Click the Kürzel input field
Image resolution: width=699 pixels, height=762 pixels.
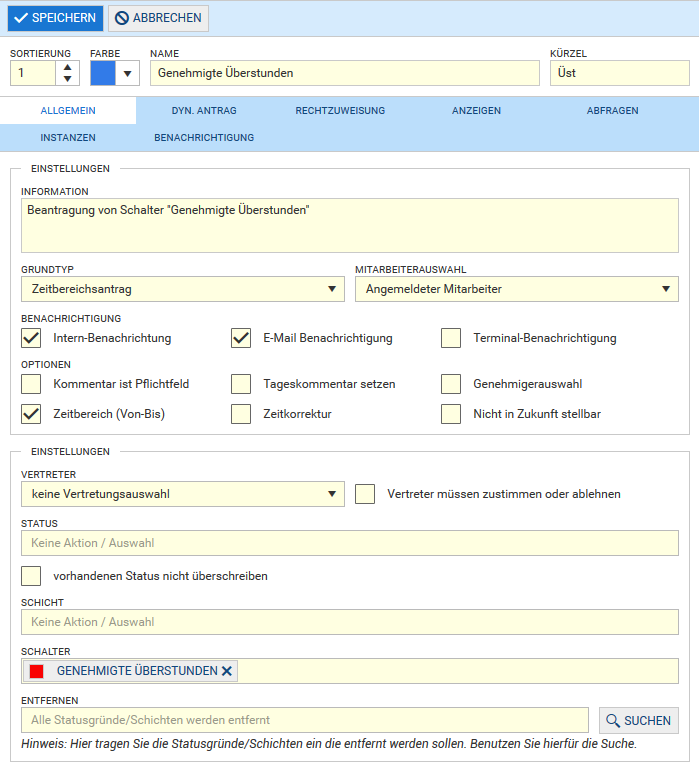[620, 73]
